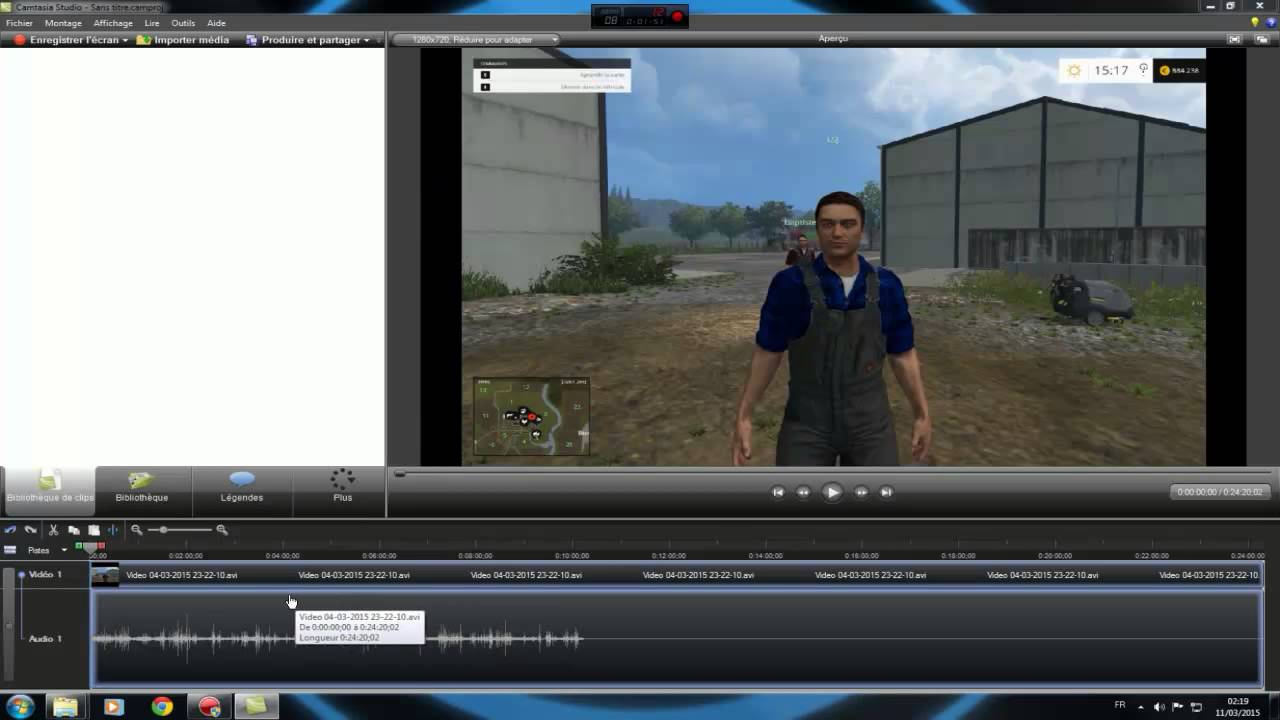The image size is (1280, 720).
Task: Paste the clip on the timeline
Action: tap(94, 530)
